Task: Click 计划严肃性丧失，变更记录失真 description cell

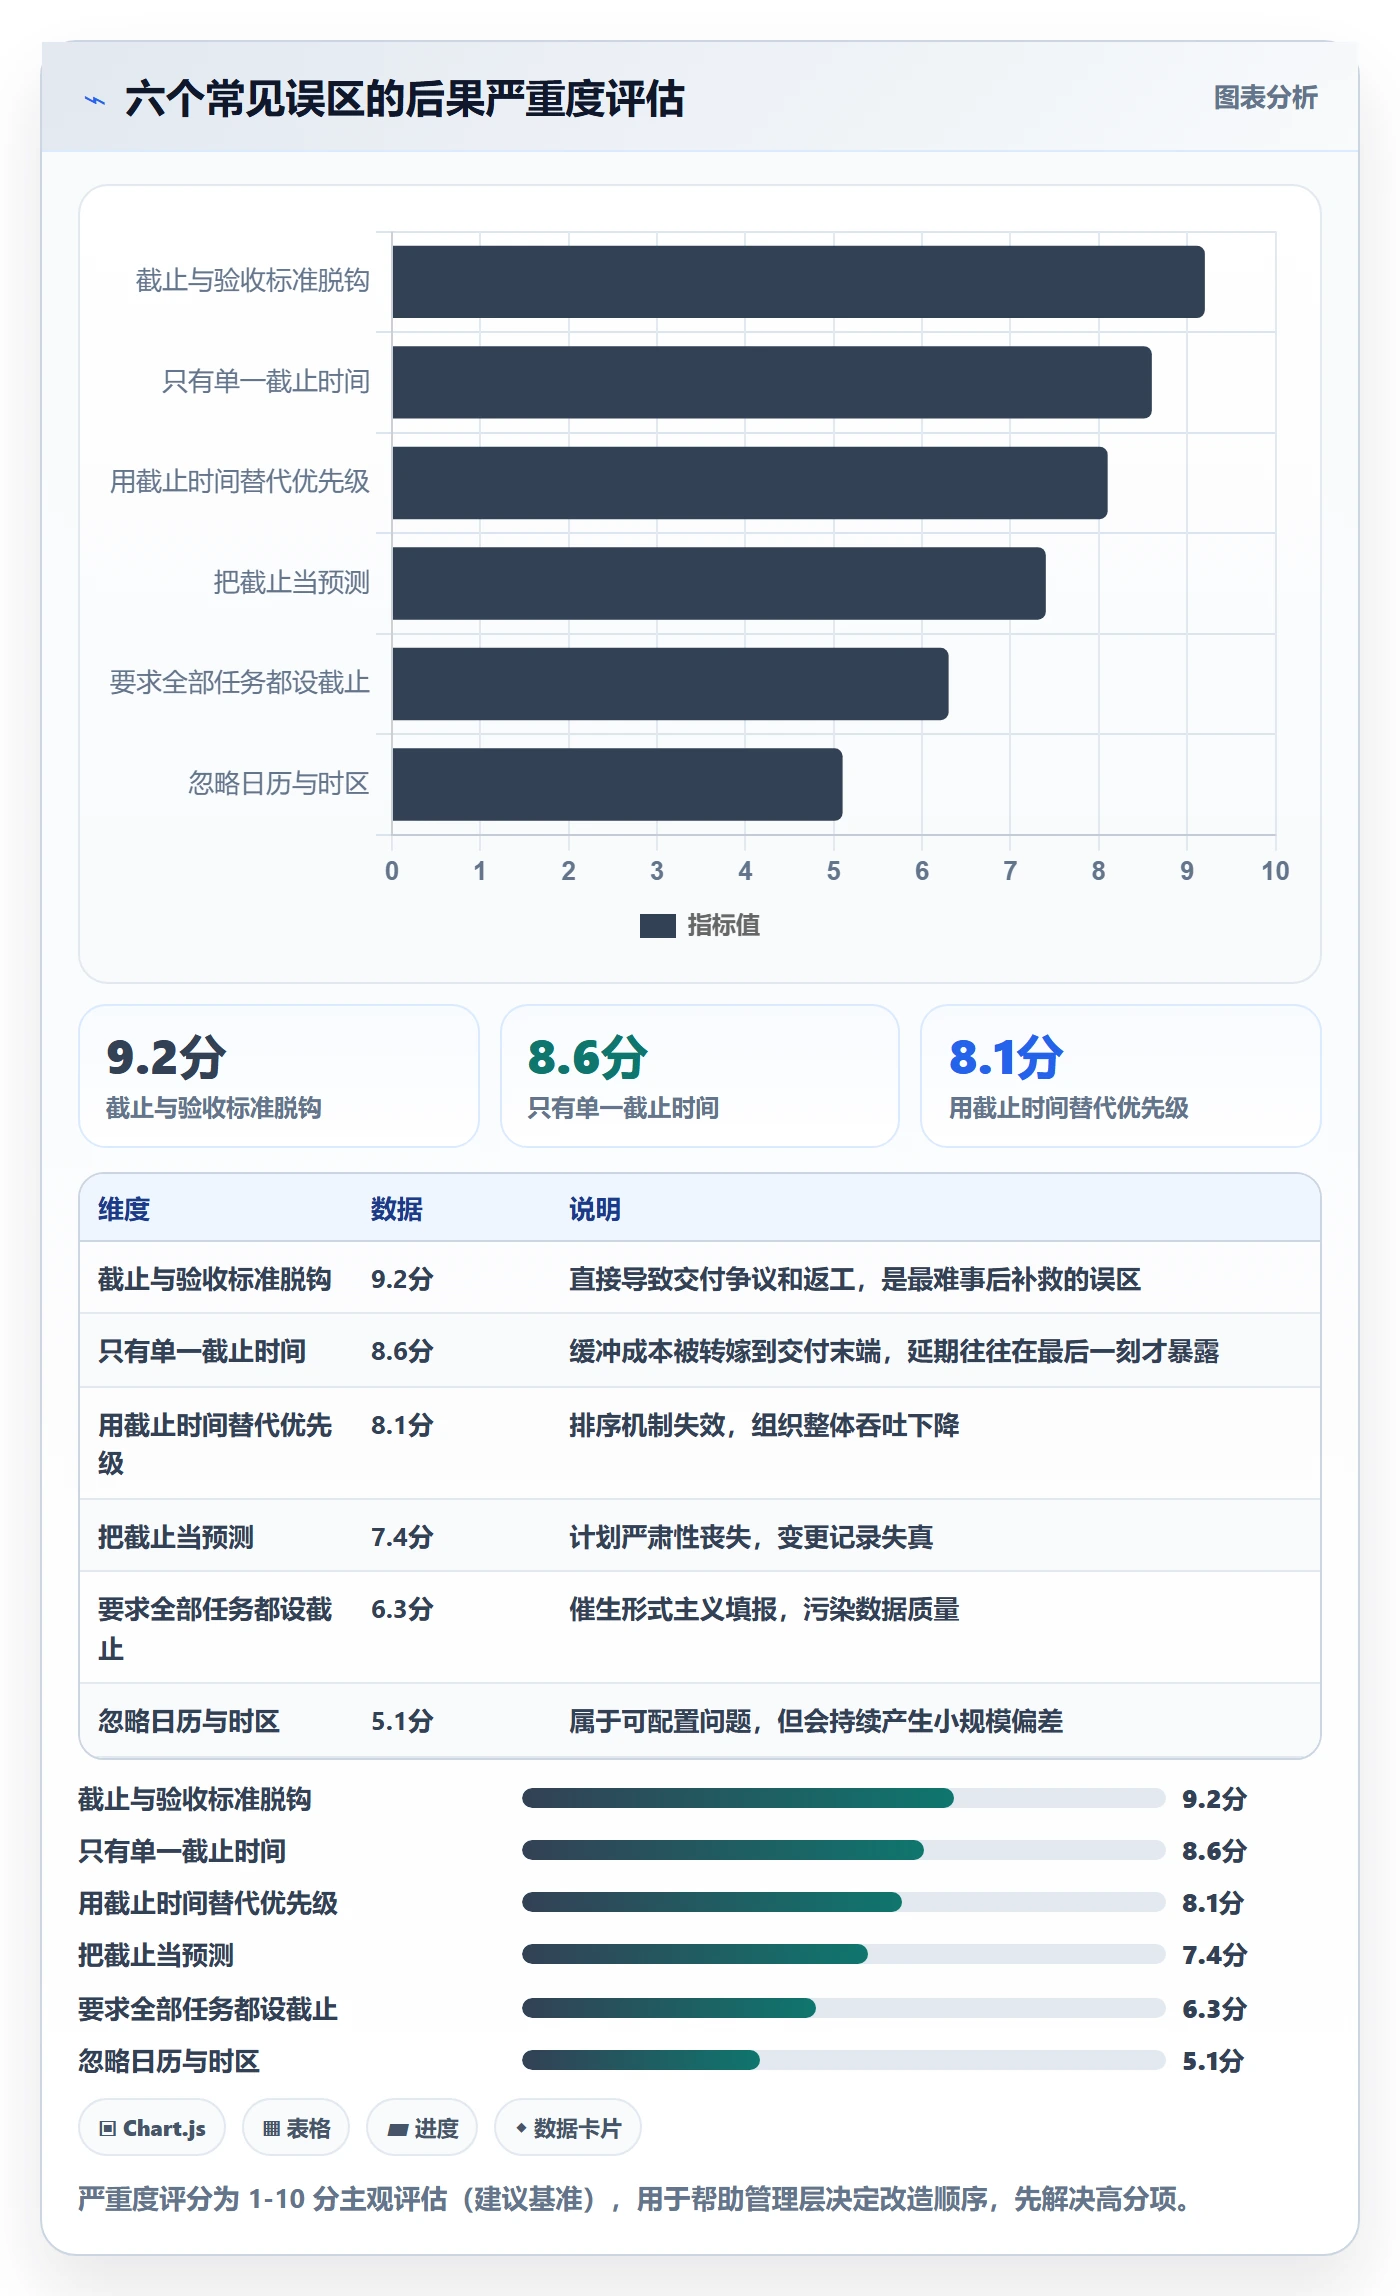Action: click(751, 1537)
